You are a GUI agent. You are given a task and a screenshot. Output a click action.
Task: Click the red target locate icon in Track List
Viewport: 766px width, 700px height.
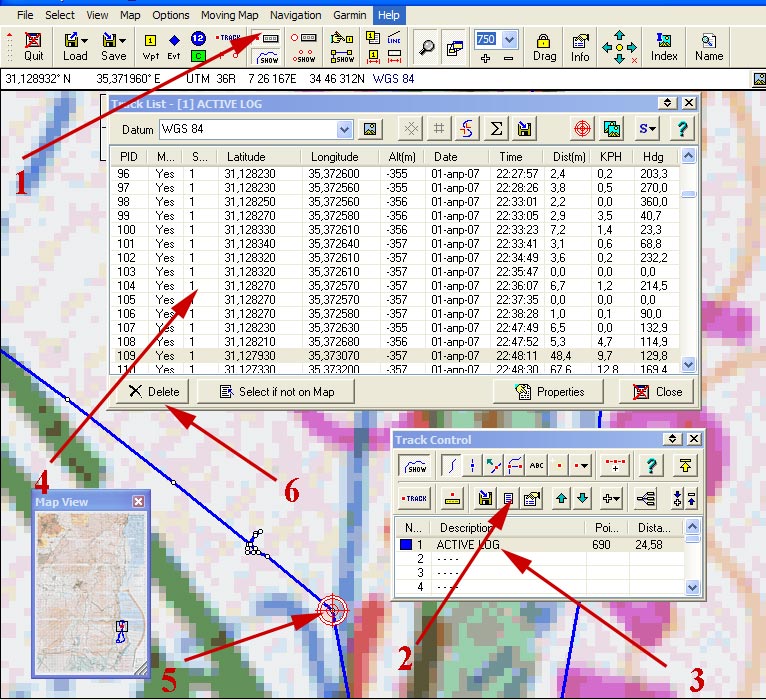[x=582, y=129]
